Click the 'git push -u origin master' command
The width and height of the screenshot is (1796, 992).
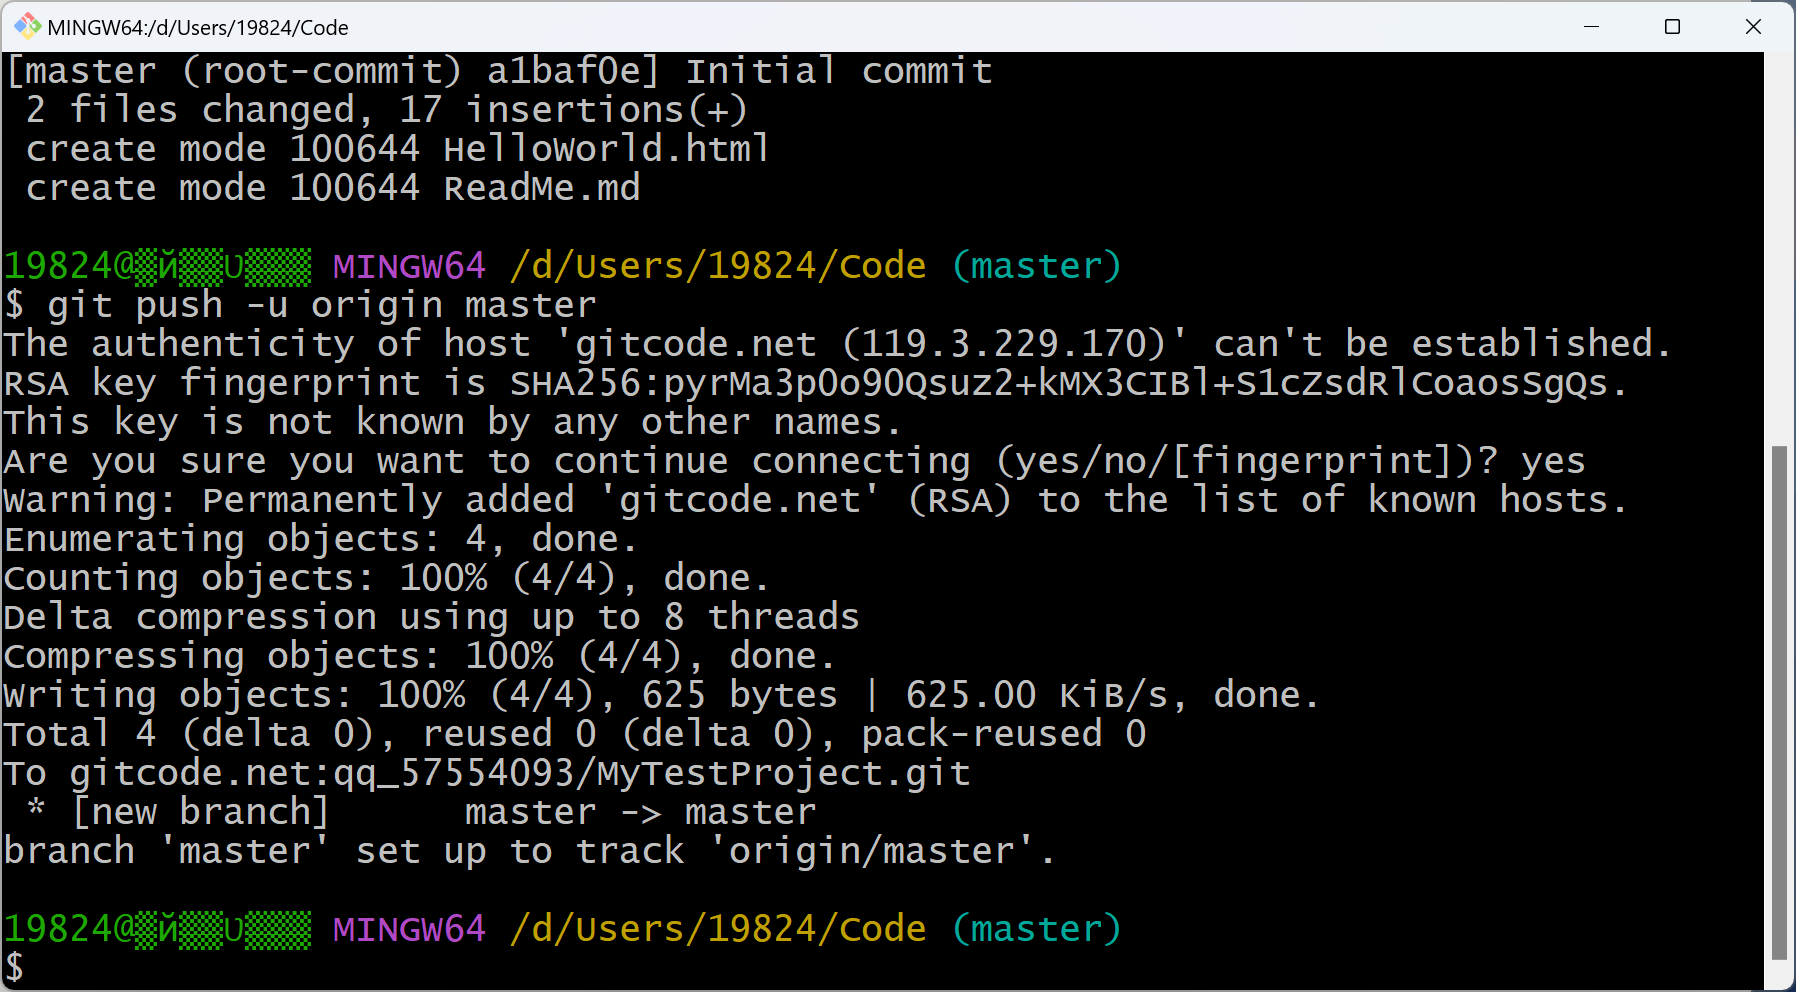(x=321, y=305)
